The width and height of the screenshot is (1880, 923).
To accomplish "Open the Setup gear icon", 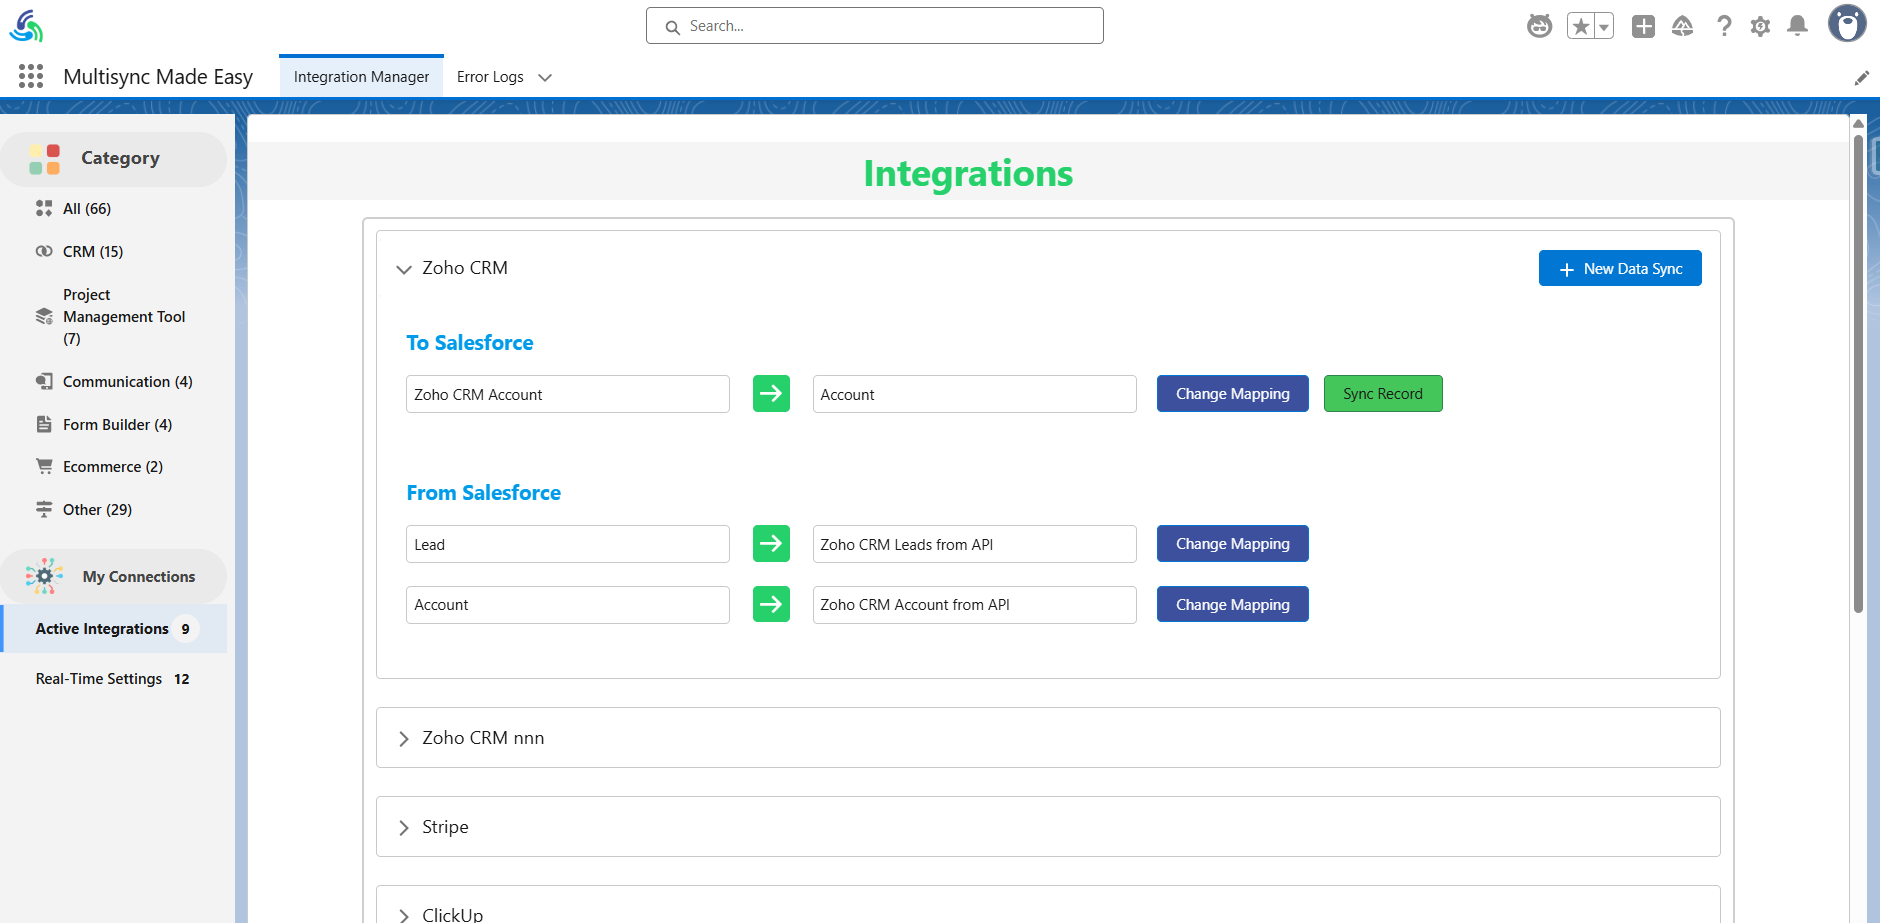I will pyautogui.click(x=1760, y=26).
